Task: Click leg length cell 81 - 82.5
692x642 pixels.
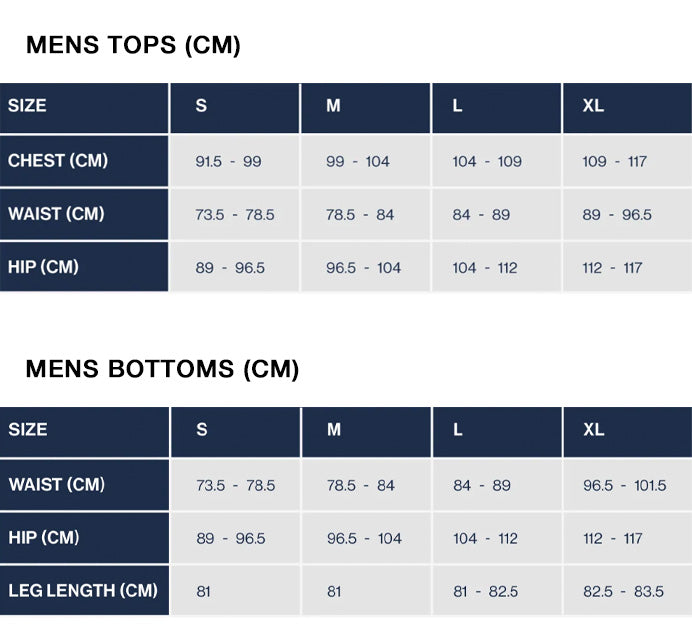Action: [x=497, y=590]
